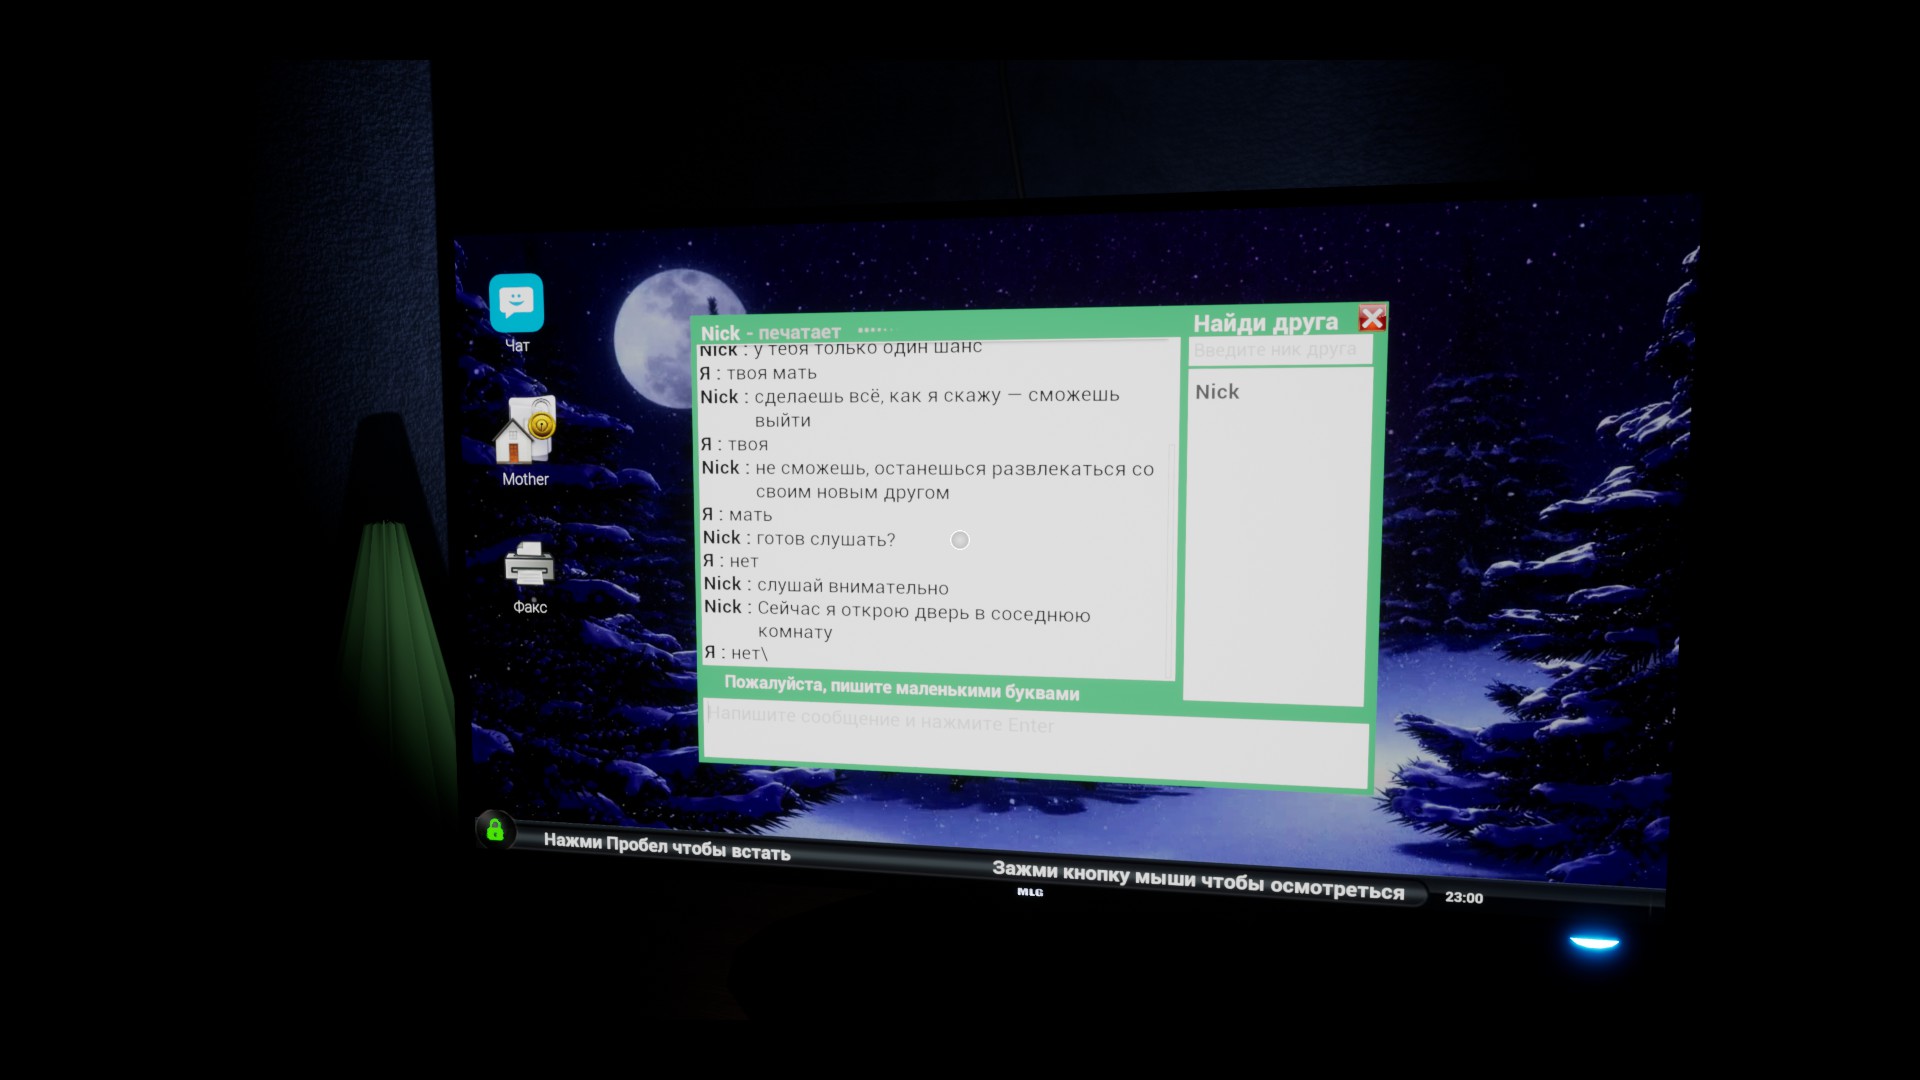Open the Чат desktop icon
This screenshot has height=1080, width=1920.
click(x=516, y=304)
